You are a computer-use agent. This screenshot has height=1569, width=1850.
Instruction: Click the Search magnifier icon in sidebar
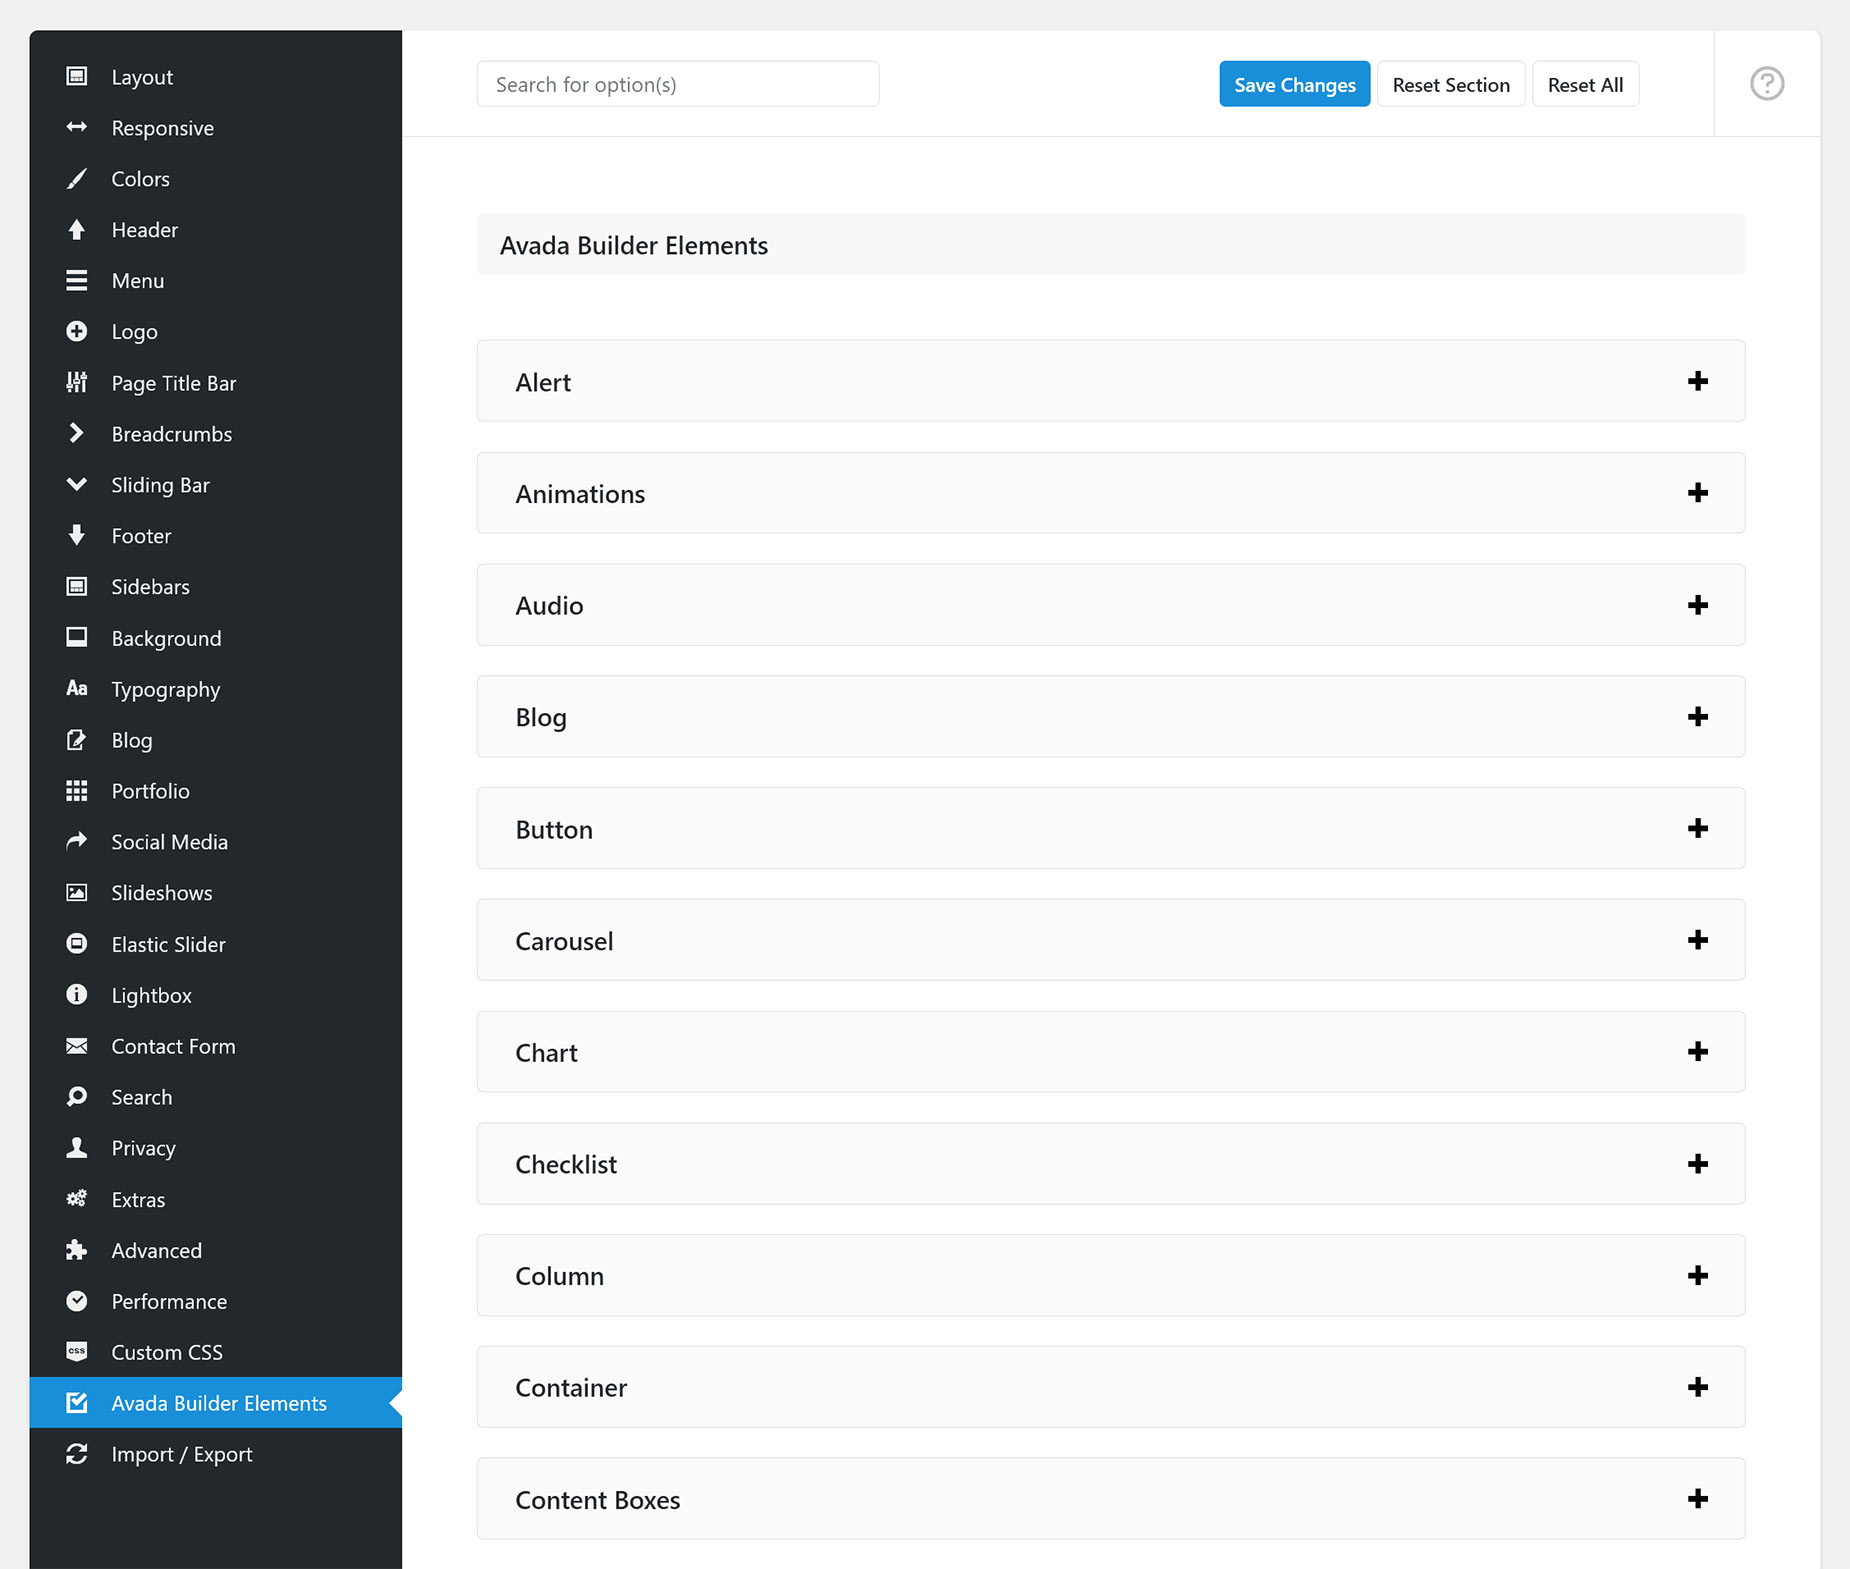pyautogui.click(x=77, y=1097)
